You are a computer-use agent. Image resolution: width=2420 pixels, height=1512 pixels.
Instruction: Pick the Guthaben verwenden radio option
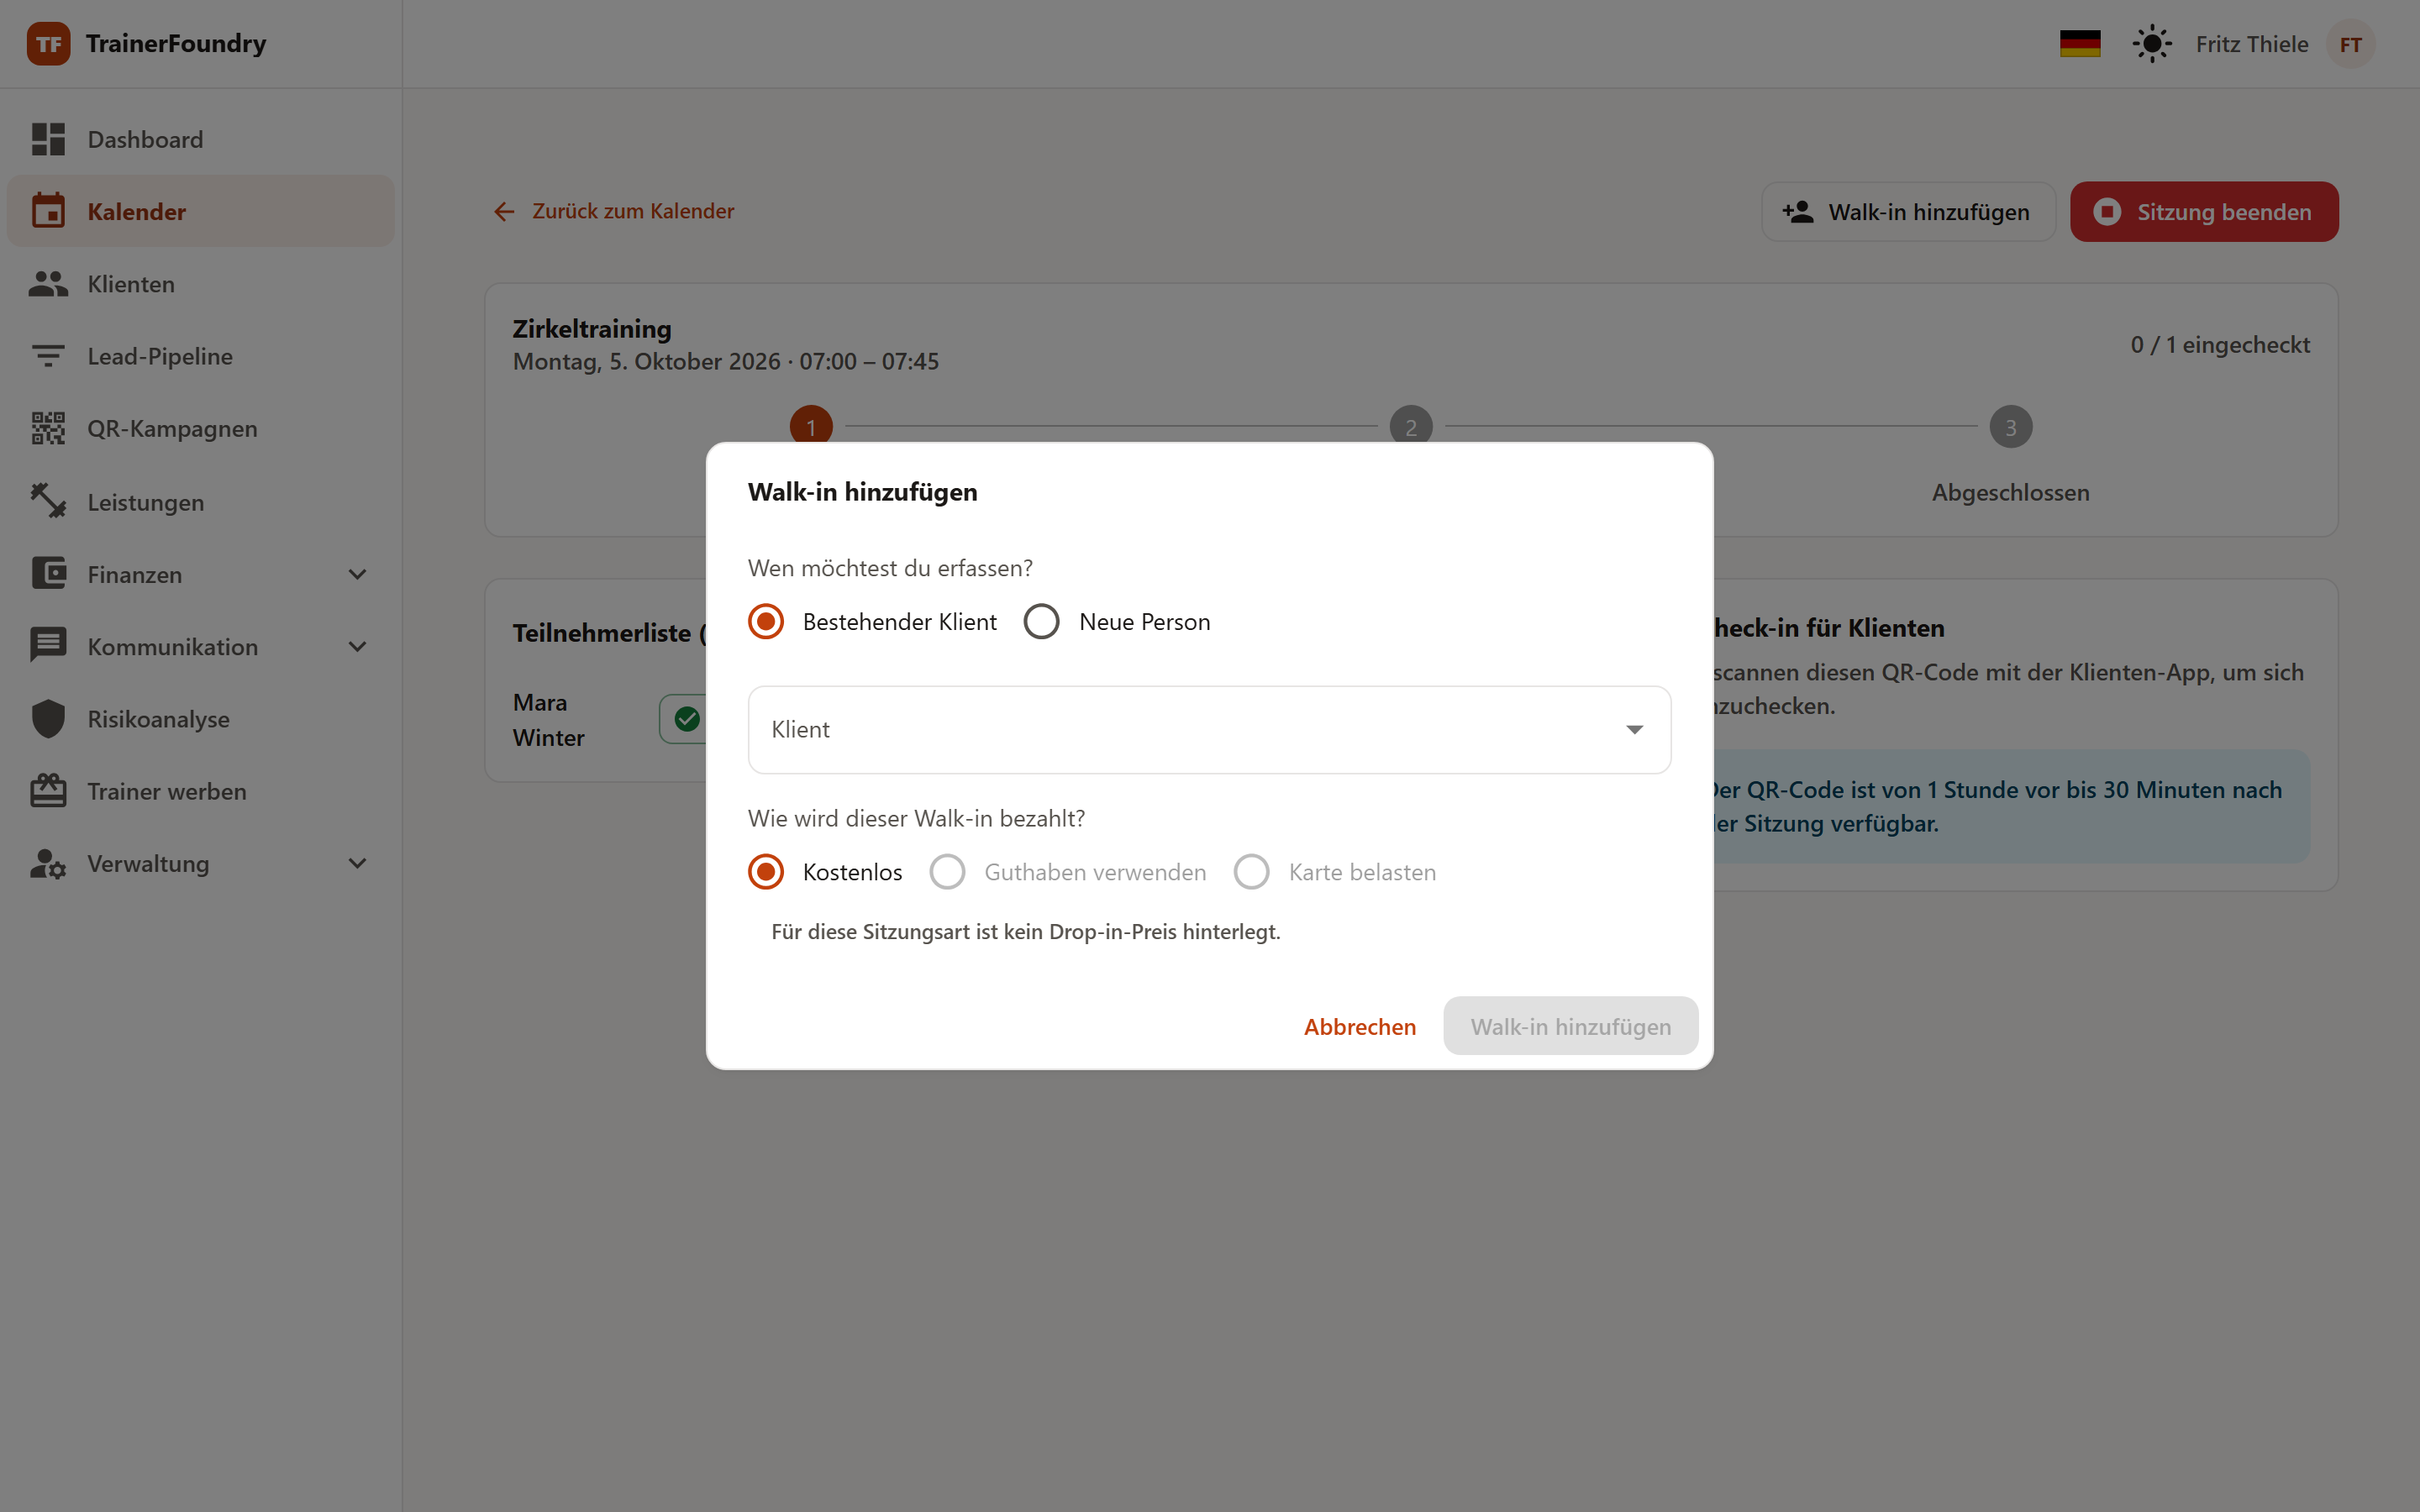pos(947,872)
